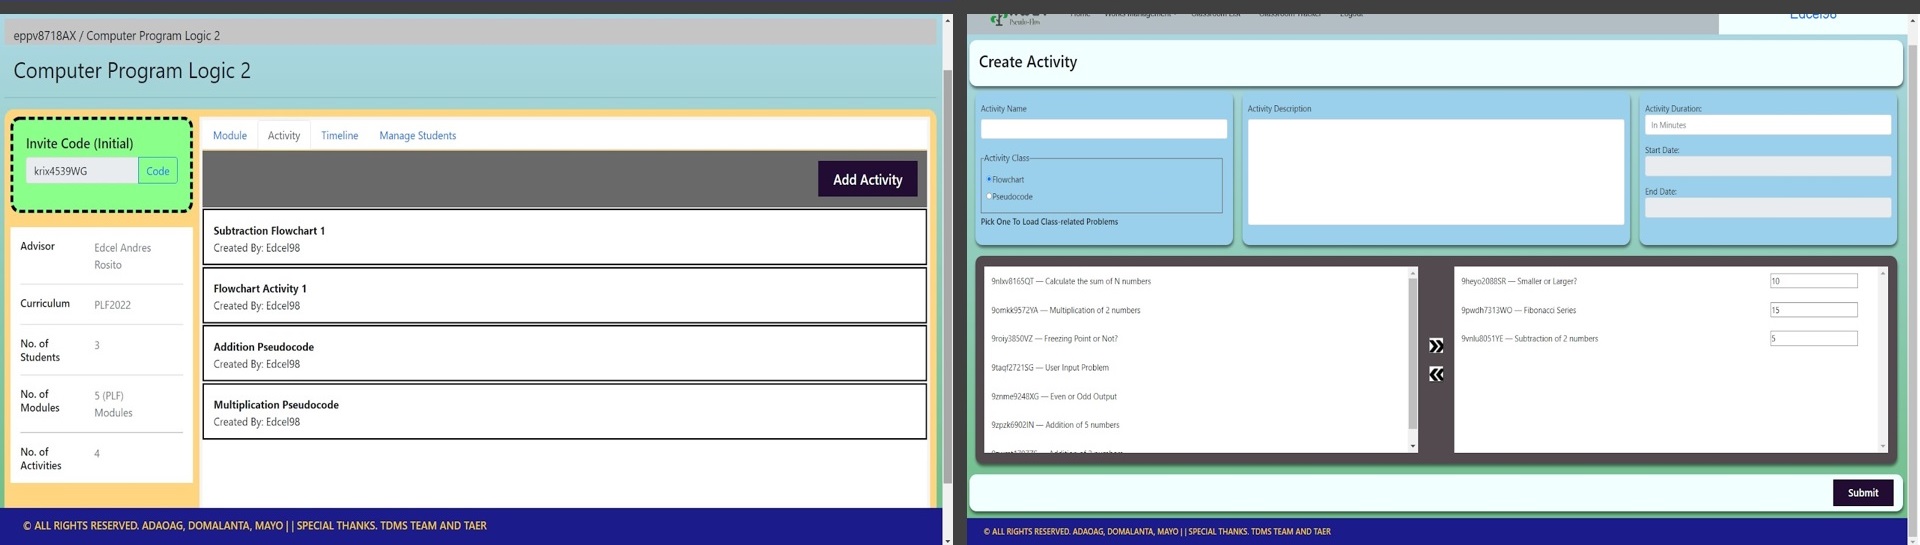Click the Code button beside invite code
The image size is (1920, 545).
coord(158,171)
